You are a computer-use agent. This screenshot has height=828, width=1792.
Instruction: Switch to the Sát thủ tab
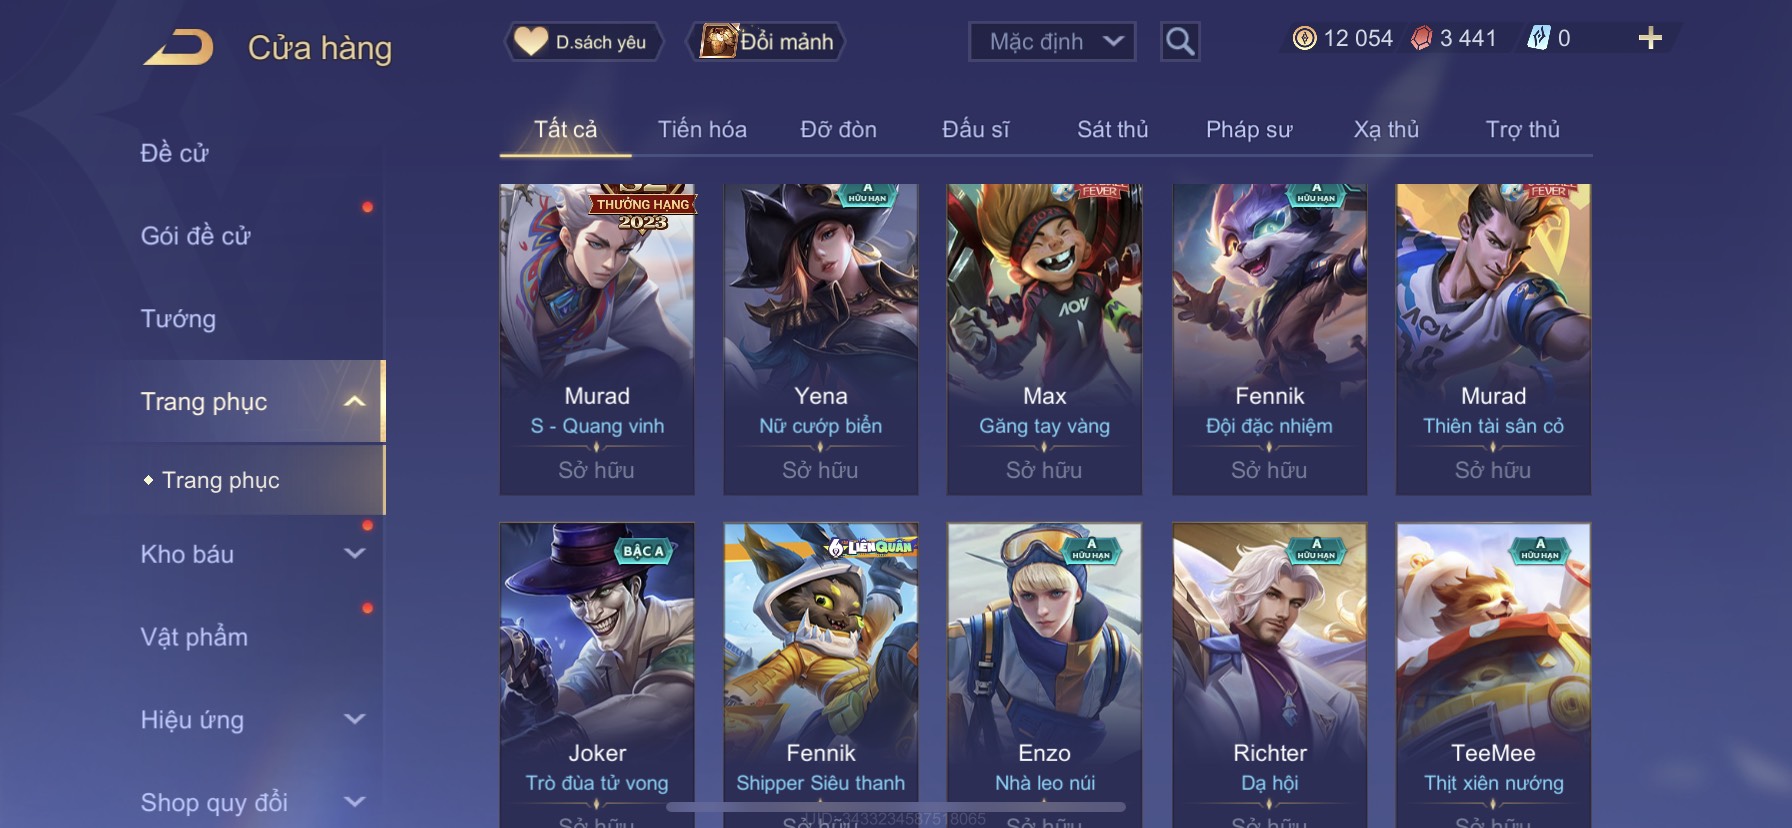[x=1112, y=129]
